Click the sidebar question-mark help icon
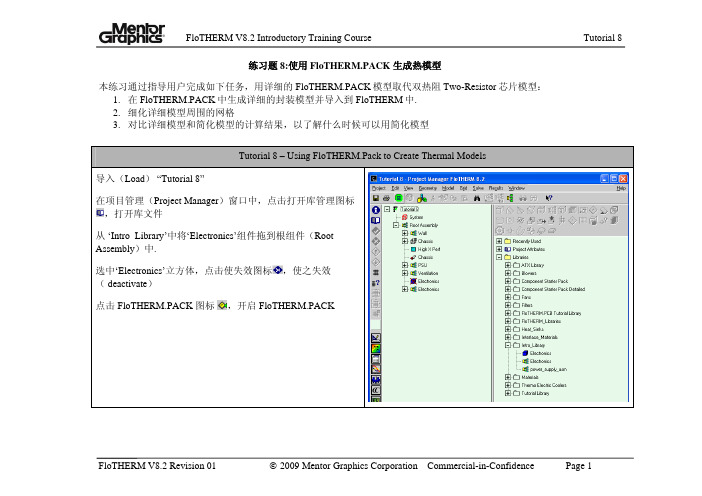Image resolution: width=702 pixels, height=496 pixels. pos(376,283)
